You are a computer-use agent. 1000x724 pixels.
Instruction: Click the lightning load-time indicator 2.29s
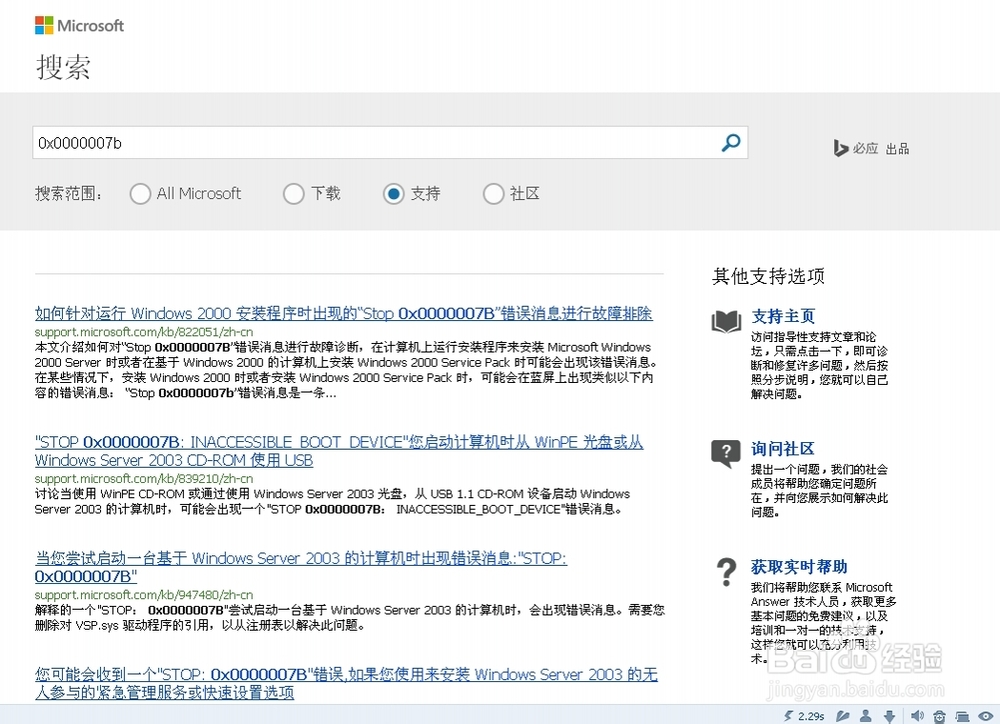click(x=804, y=716)
